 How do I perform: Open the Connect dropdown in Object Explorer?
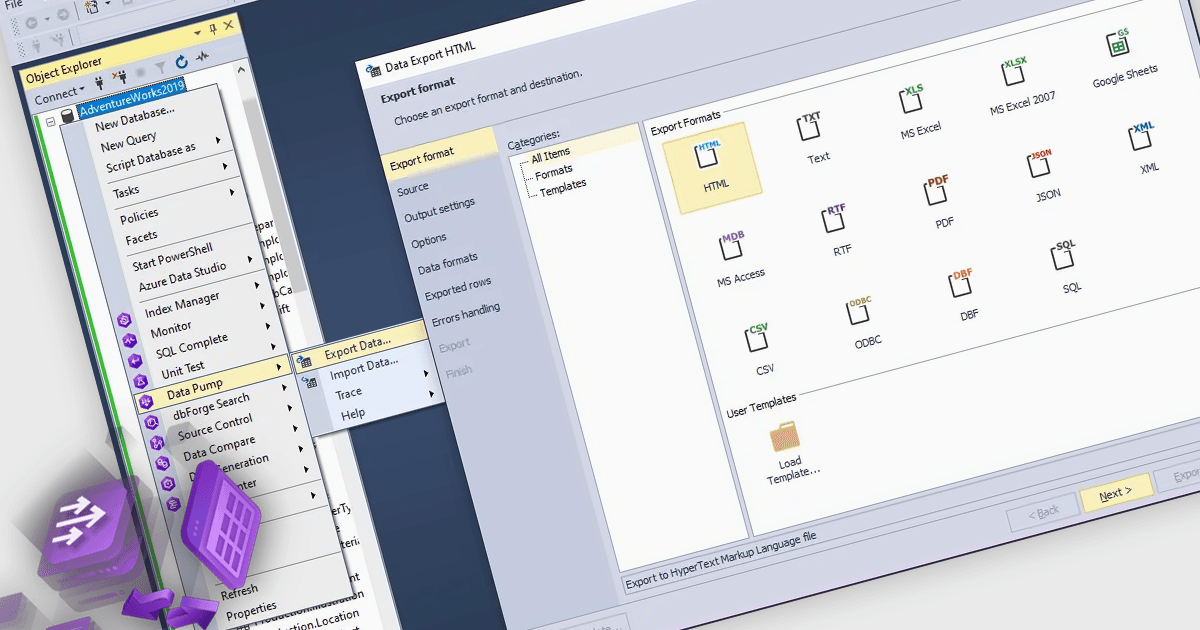coord(58,96)
